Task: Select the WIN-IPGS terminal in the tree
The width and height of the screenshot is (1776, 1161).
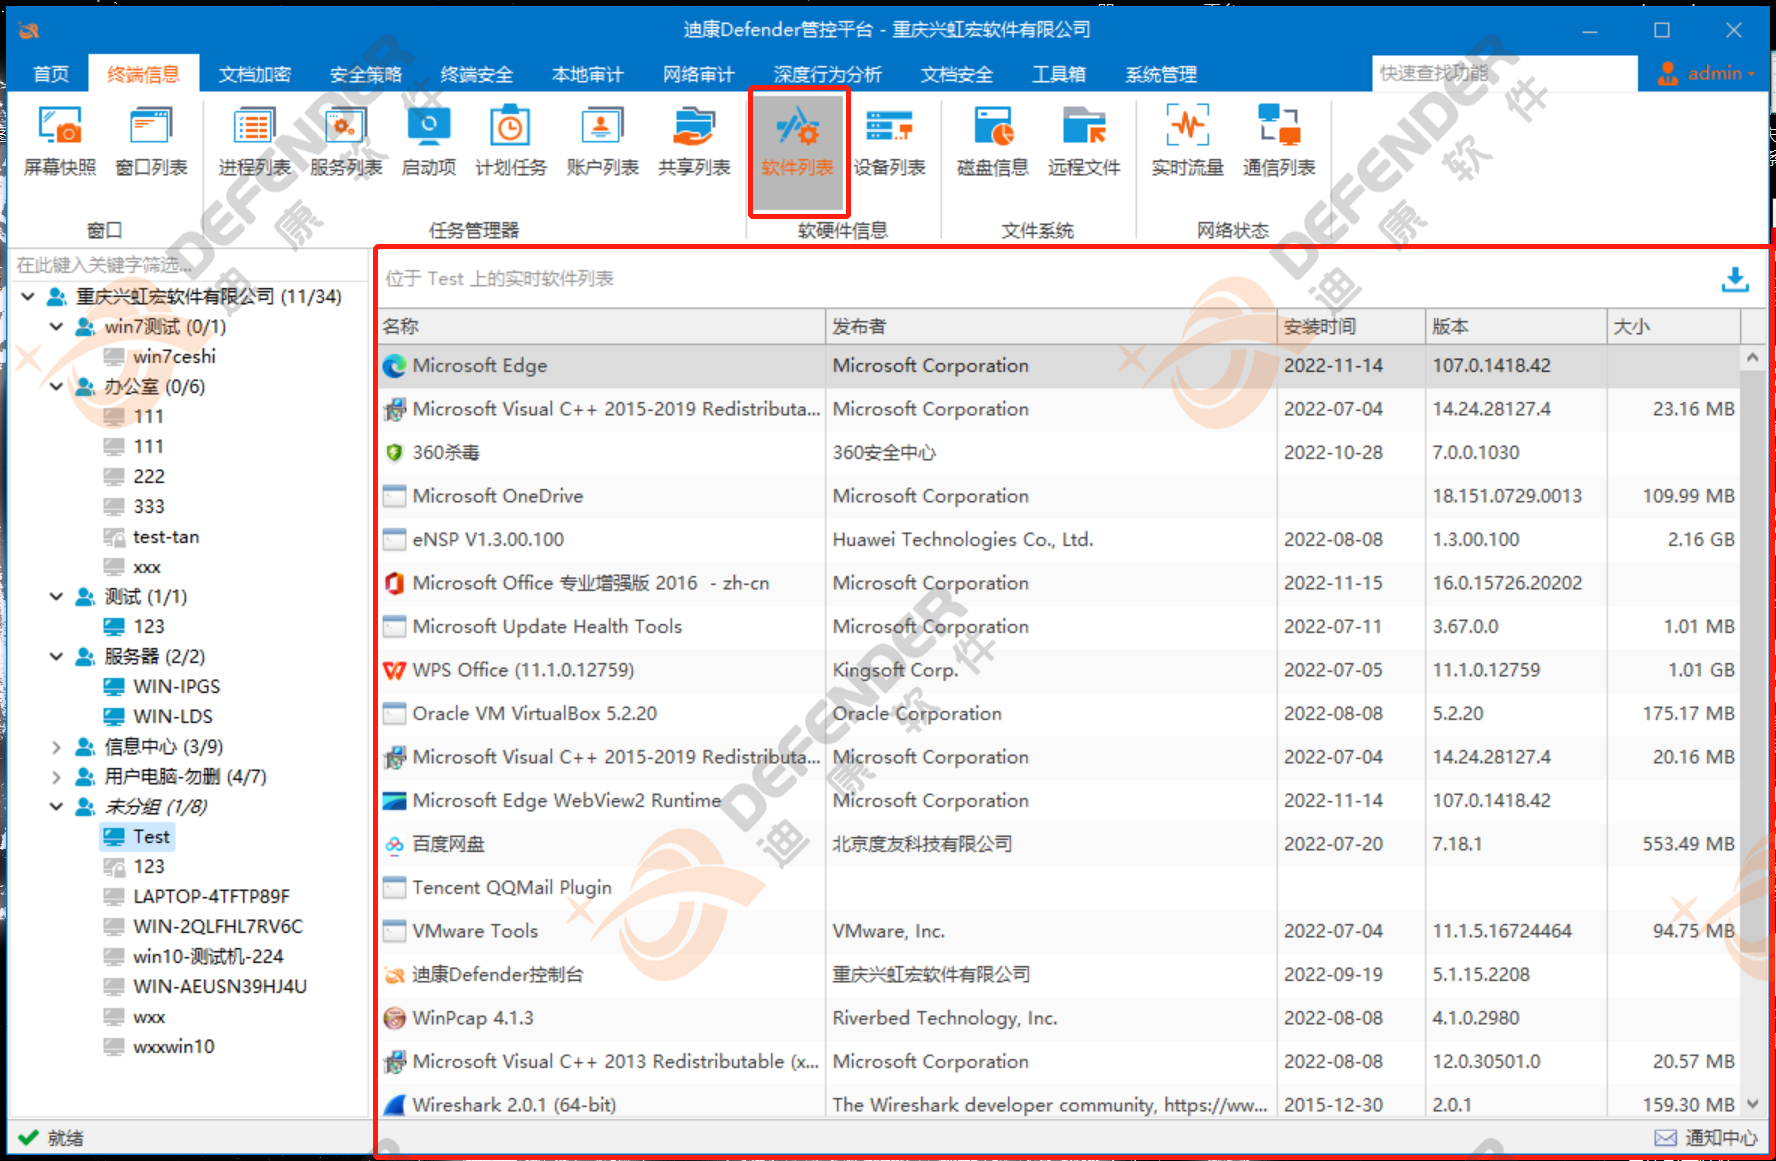Action: [176, 687]
